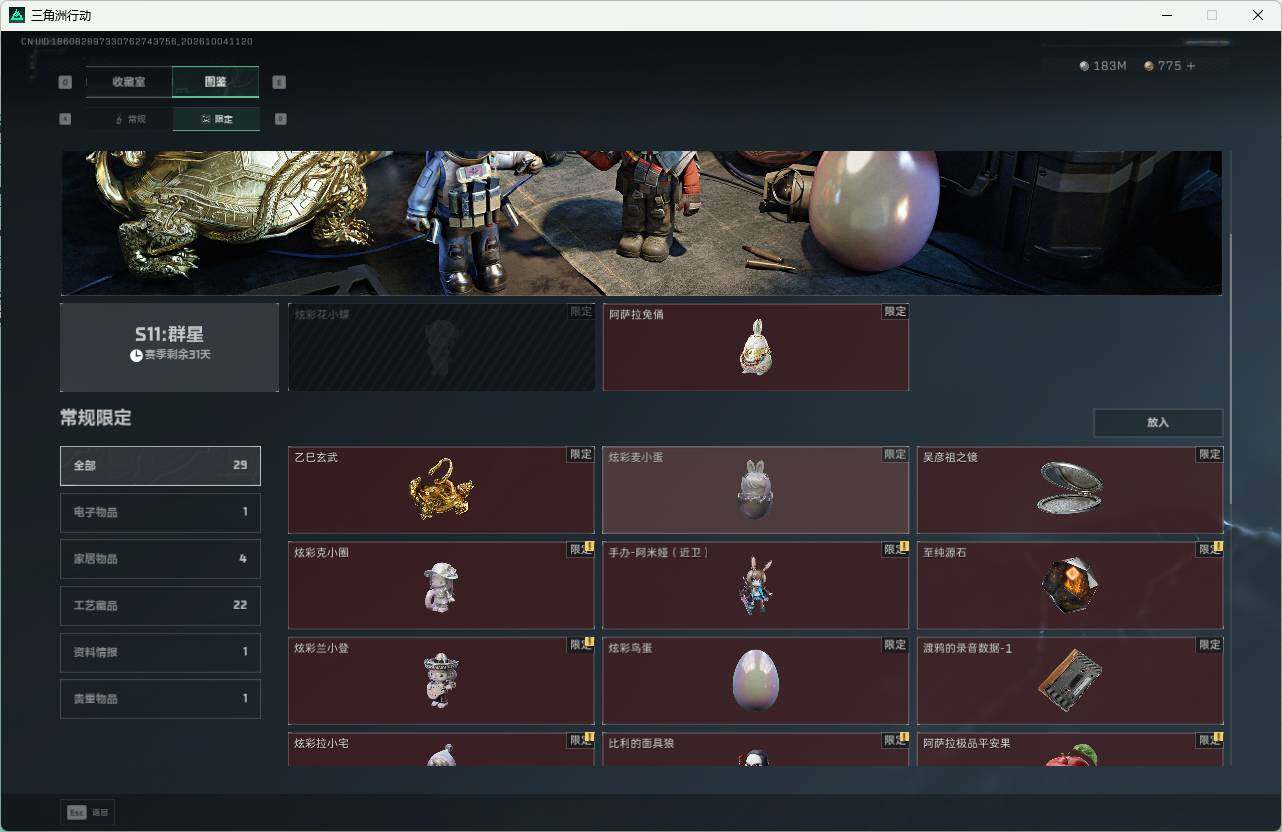This screenshot has height=832, width=1282.
Task: Click the E key hint beside 图鉴
Action: coord(279,82)
